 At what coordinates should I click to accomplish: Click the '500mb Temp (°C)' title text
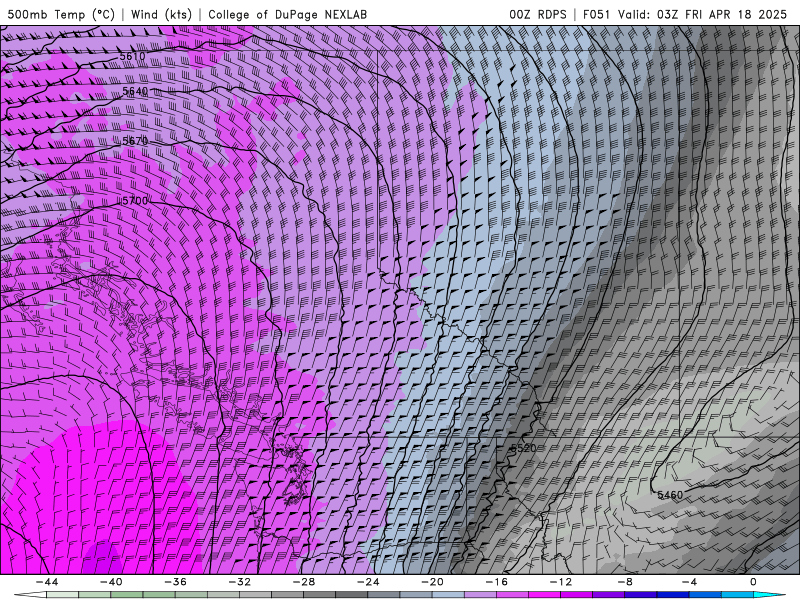tap(61, 14)
